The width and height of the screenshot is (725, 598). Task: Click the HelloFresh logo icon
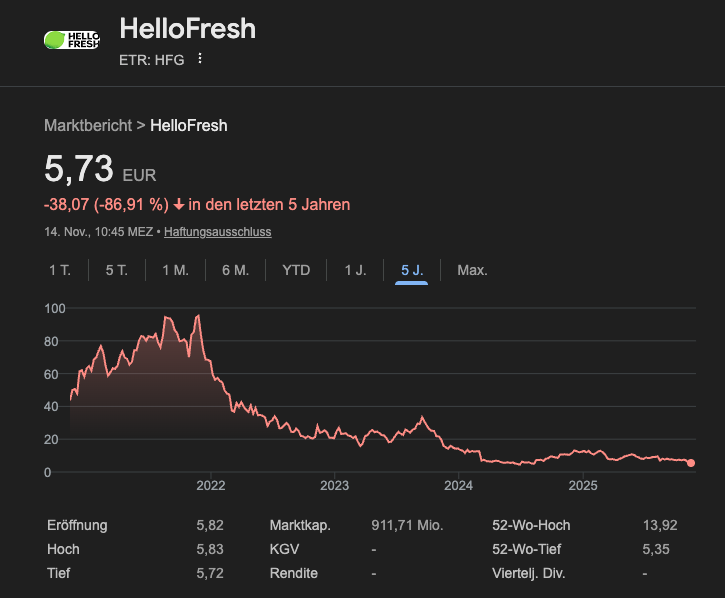tap(72, 40)
